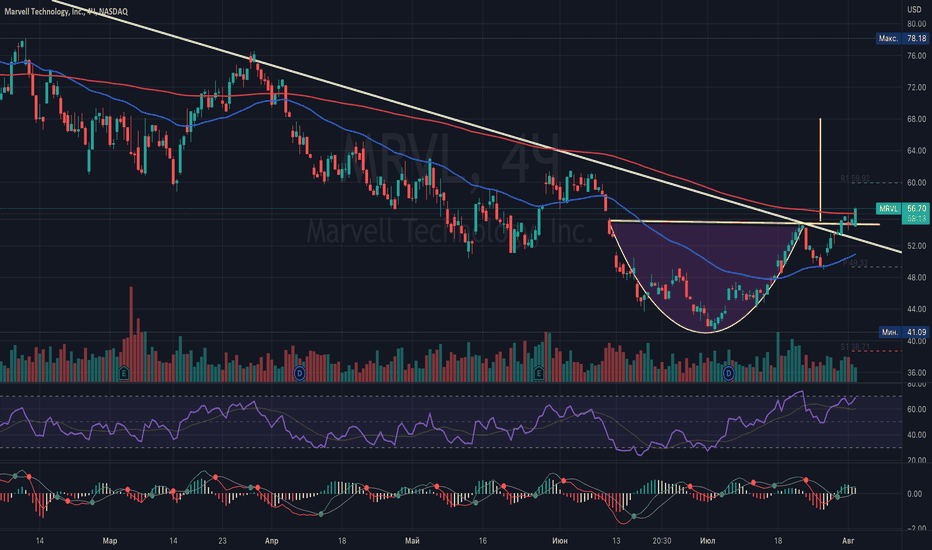Viewport: 932px width, 550px height.
Task: Click the R1 59.92 pivot label
Action: pos(855,178)
